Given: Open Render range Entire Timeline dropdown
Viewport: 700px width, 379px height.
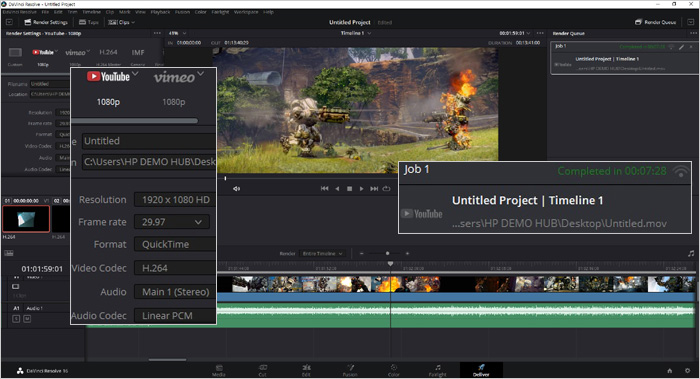Looking at the screenshot, I should click(x=323, y=254).
